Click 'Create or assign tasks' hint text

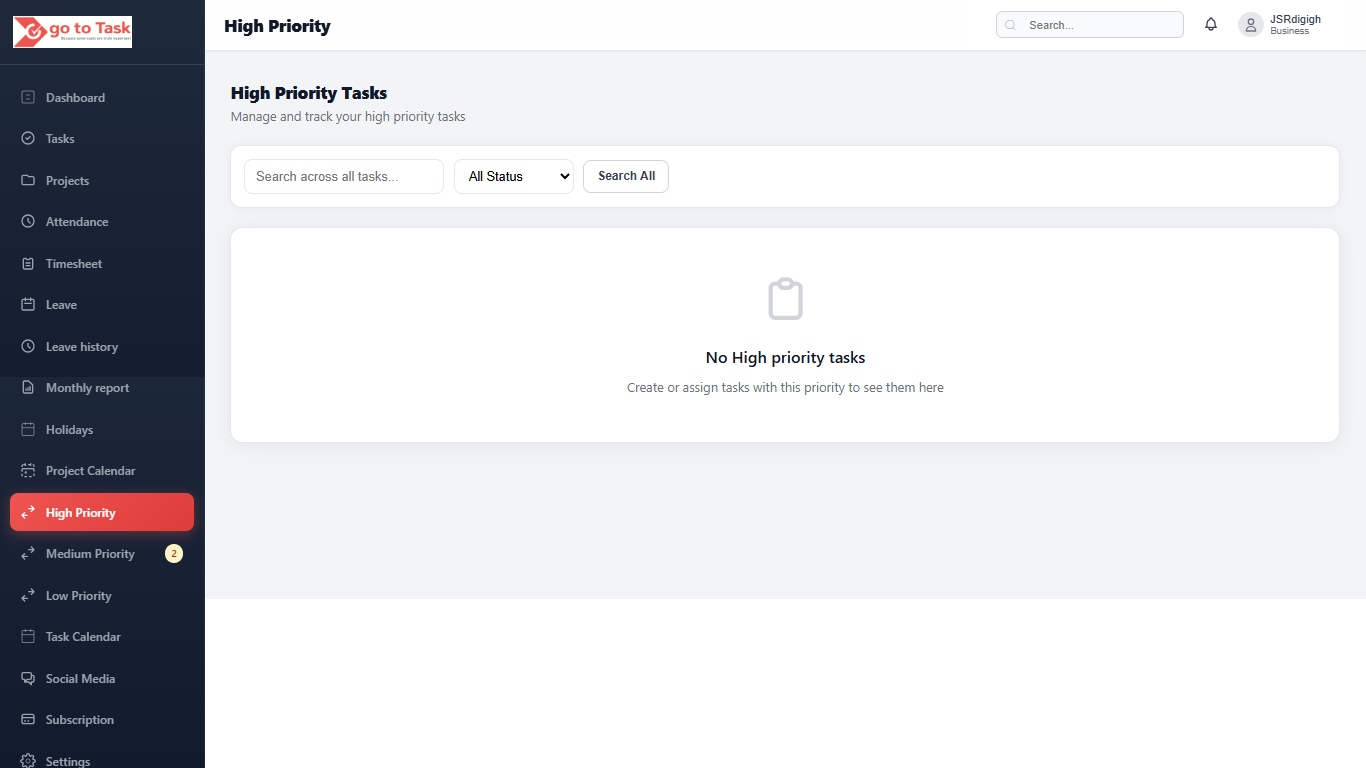[x=785, y=387]
